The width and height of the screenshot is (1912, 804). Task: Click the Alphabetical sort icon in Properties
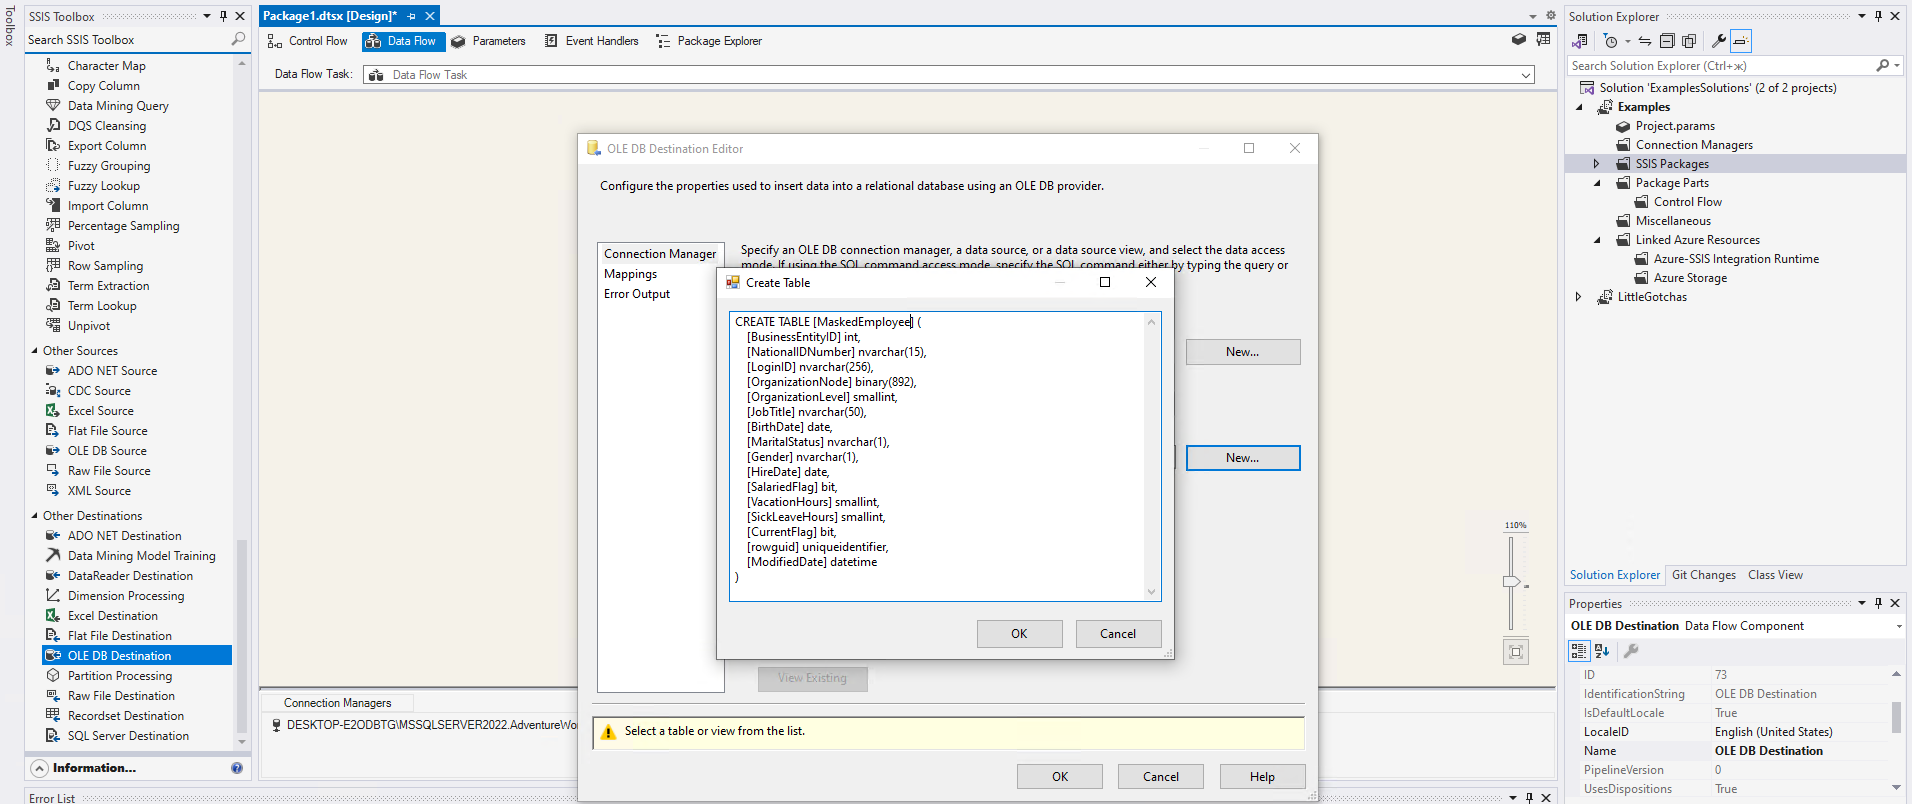pyautogui.click(x=1602, y=651)
